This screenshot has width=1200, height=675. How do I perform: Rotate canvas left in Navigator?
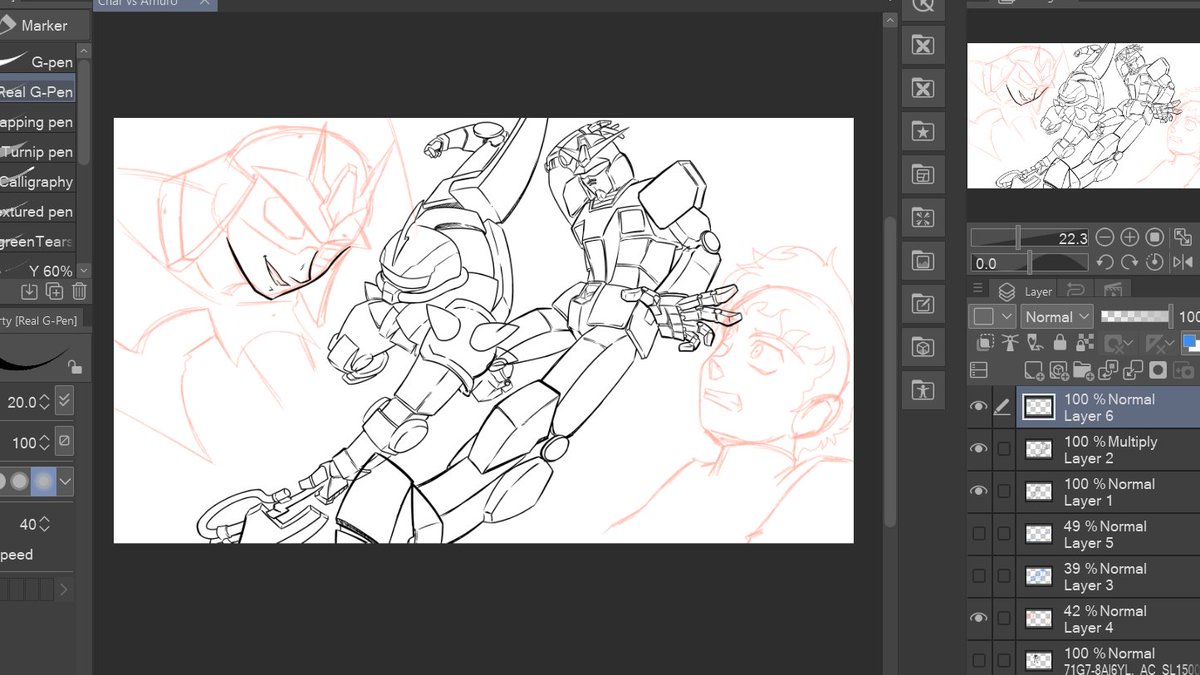[x=1104, y=263]
